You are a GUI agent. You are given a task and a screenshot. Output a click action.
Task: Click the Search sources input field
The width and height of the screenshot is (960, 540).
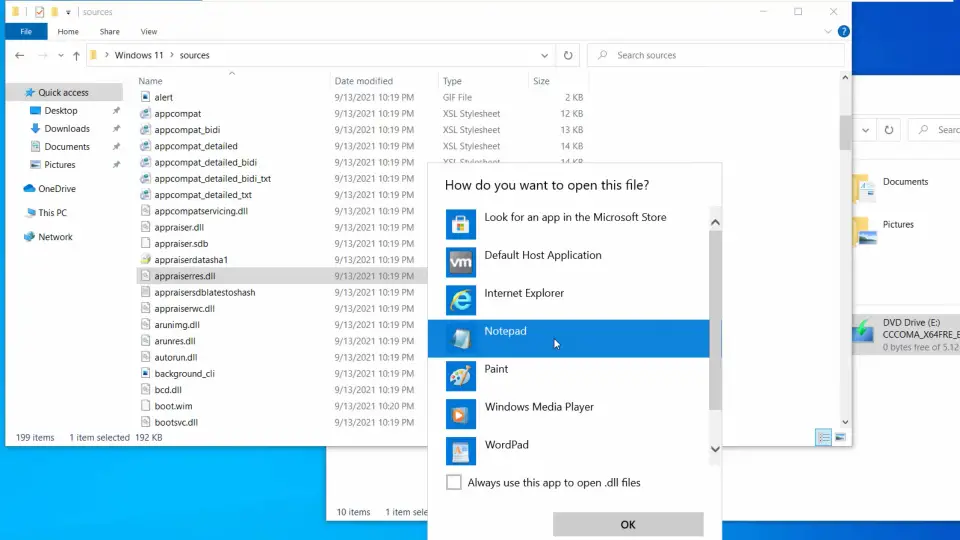[x=715, y=55]
